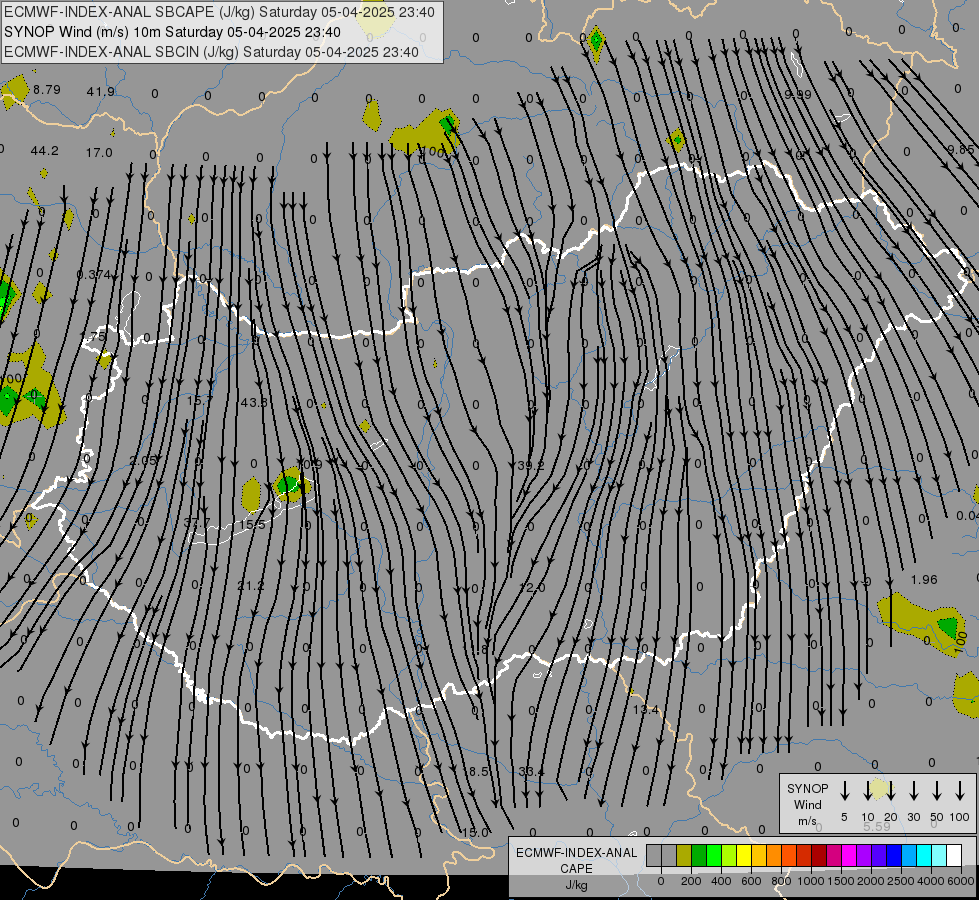Select the SYNOP Wind 10m title line
979x900 pixels.
[172, 32]
